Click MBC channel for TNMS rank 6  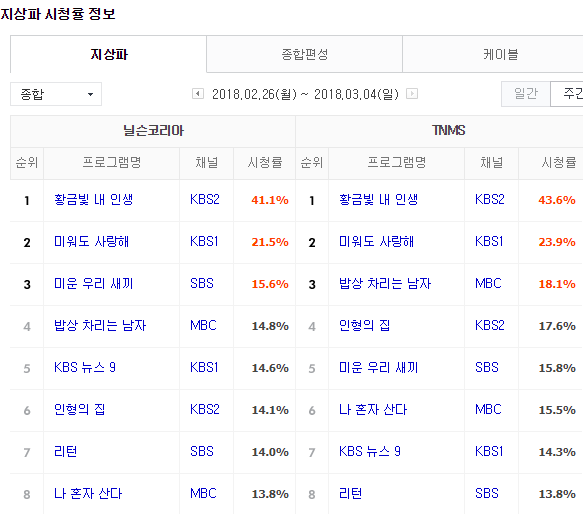[488, 410]
